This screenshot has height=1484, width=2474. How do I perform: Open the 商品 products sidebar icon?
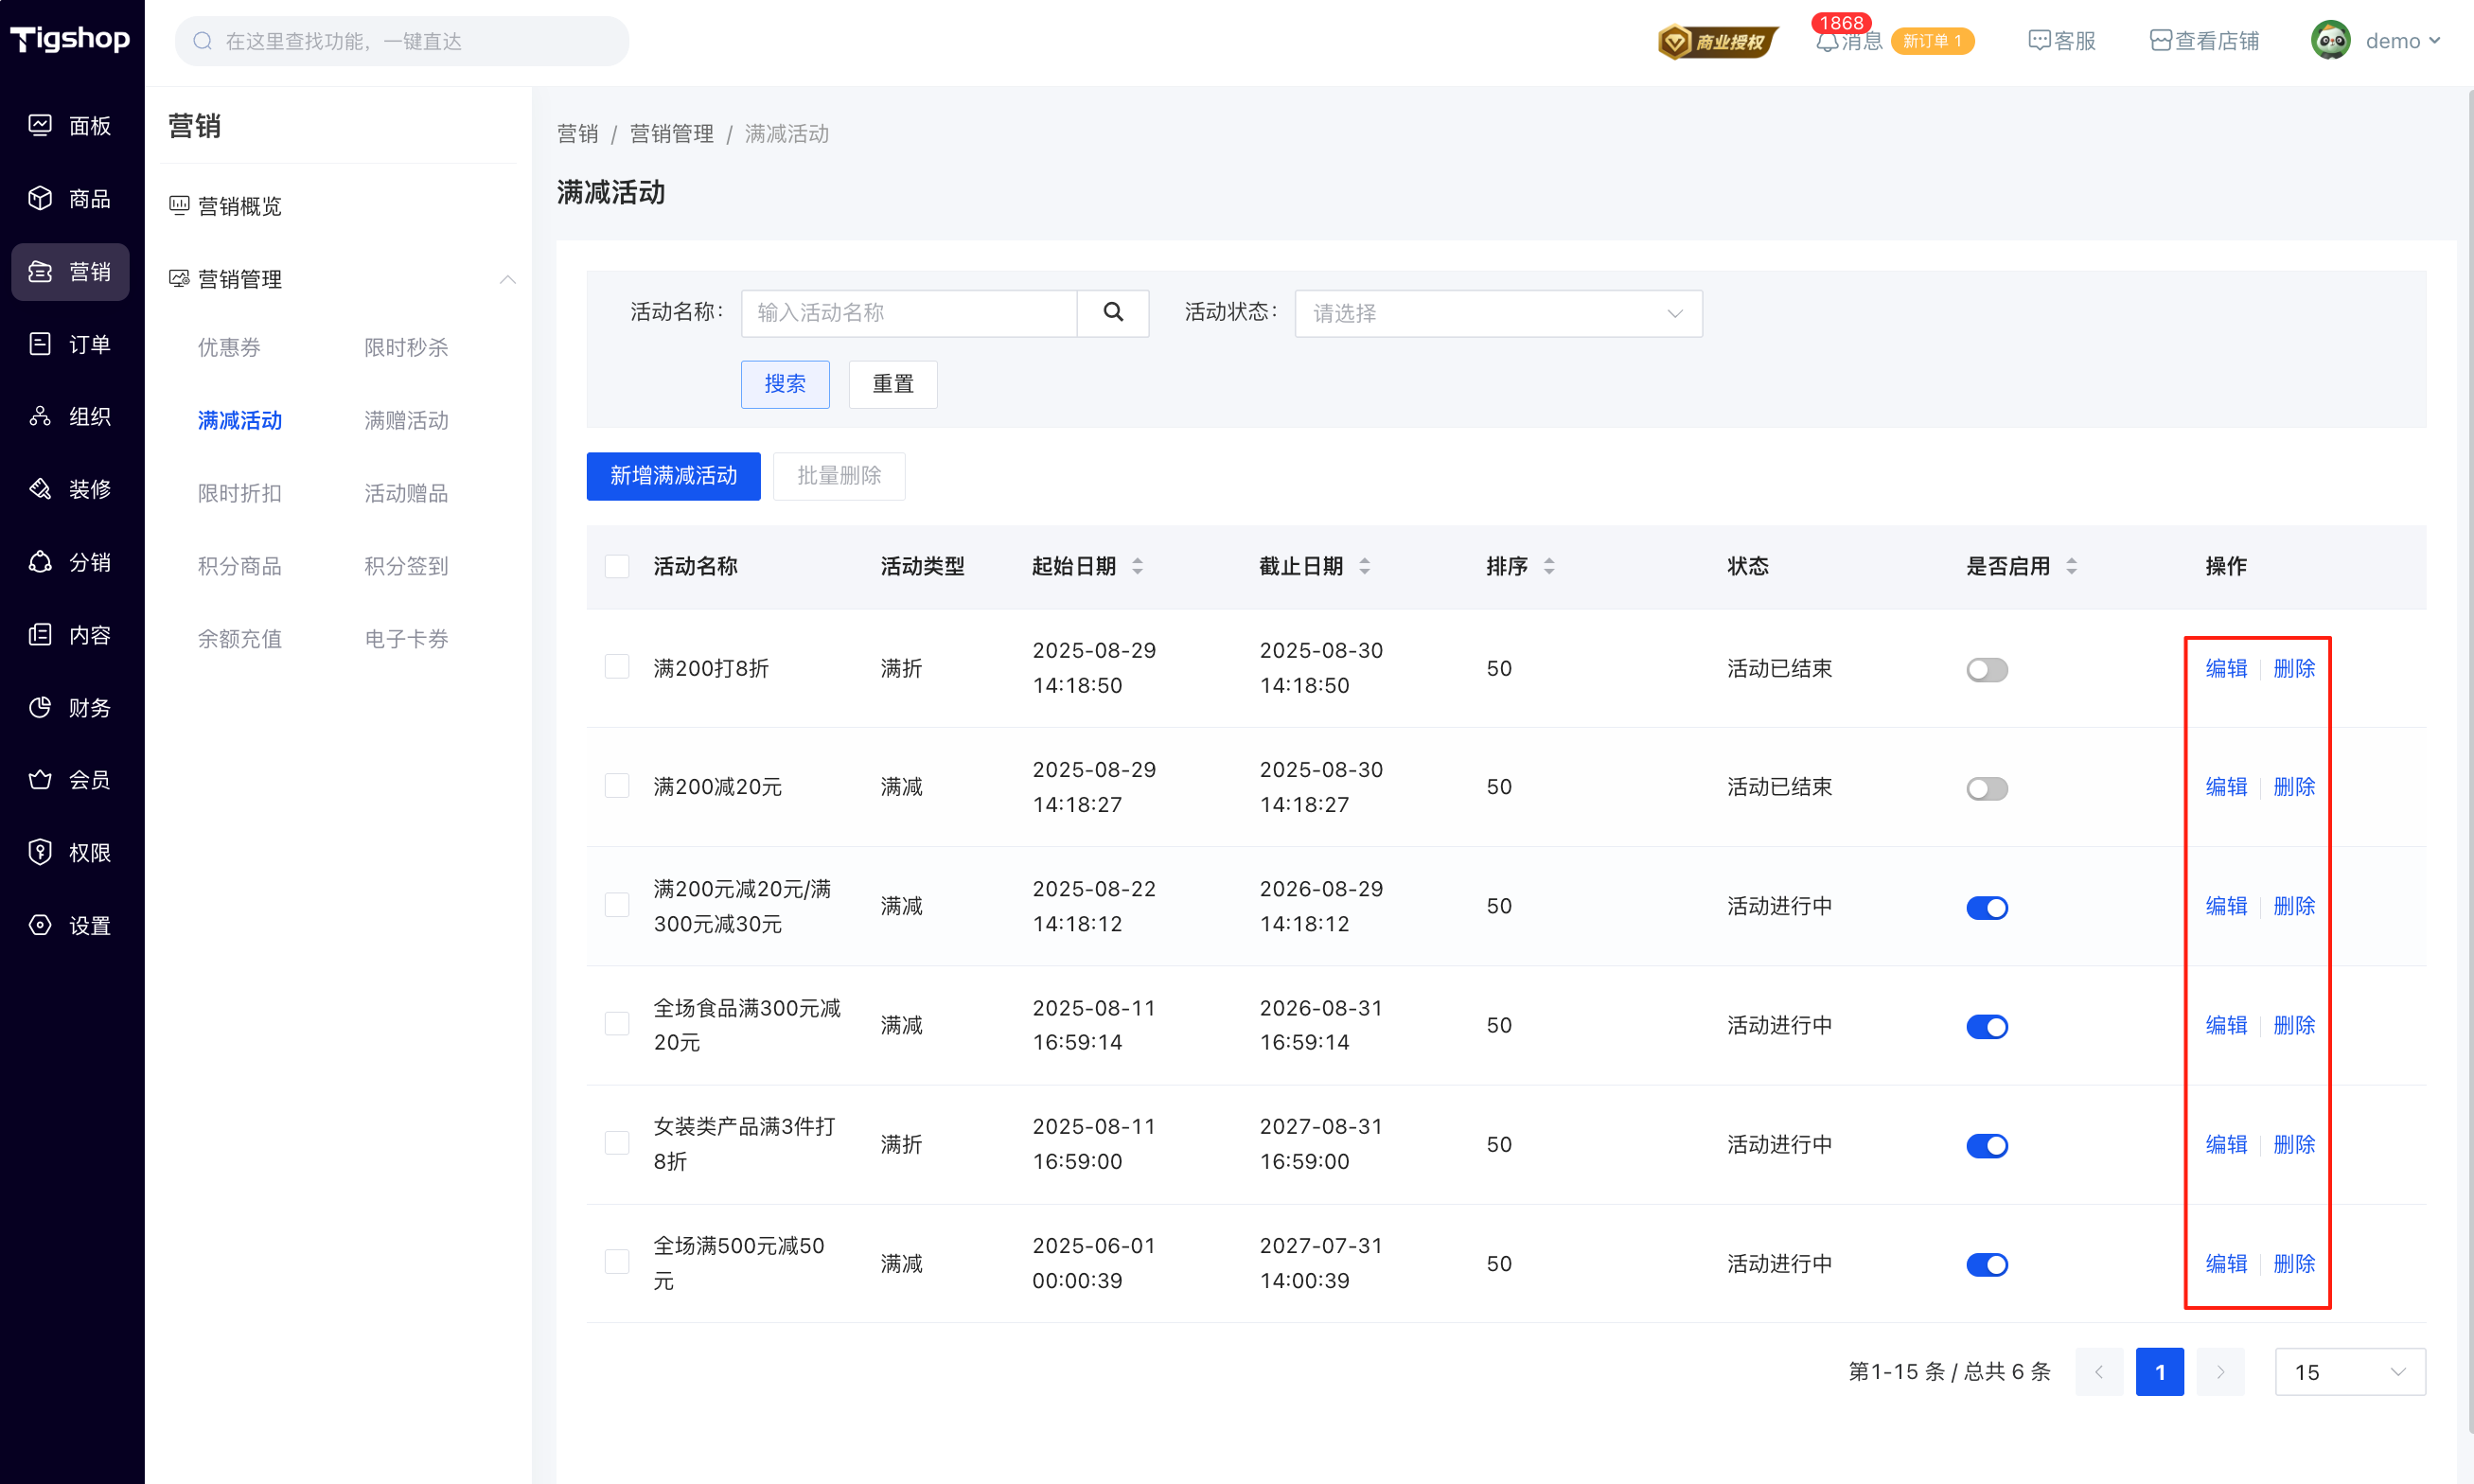tap(40, 198)
